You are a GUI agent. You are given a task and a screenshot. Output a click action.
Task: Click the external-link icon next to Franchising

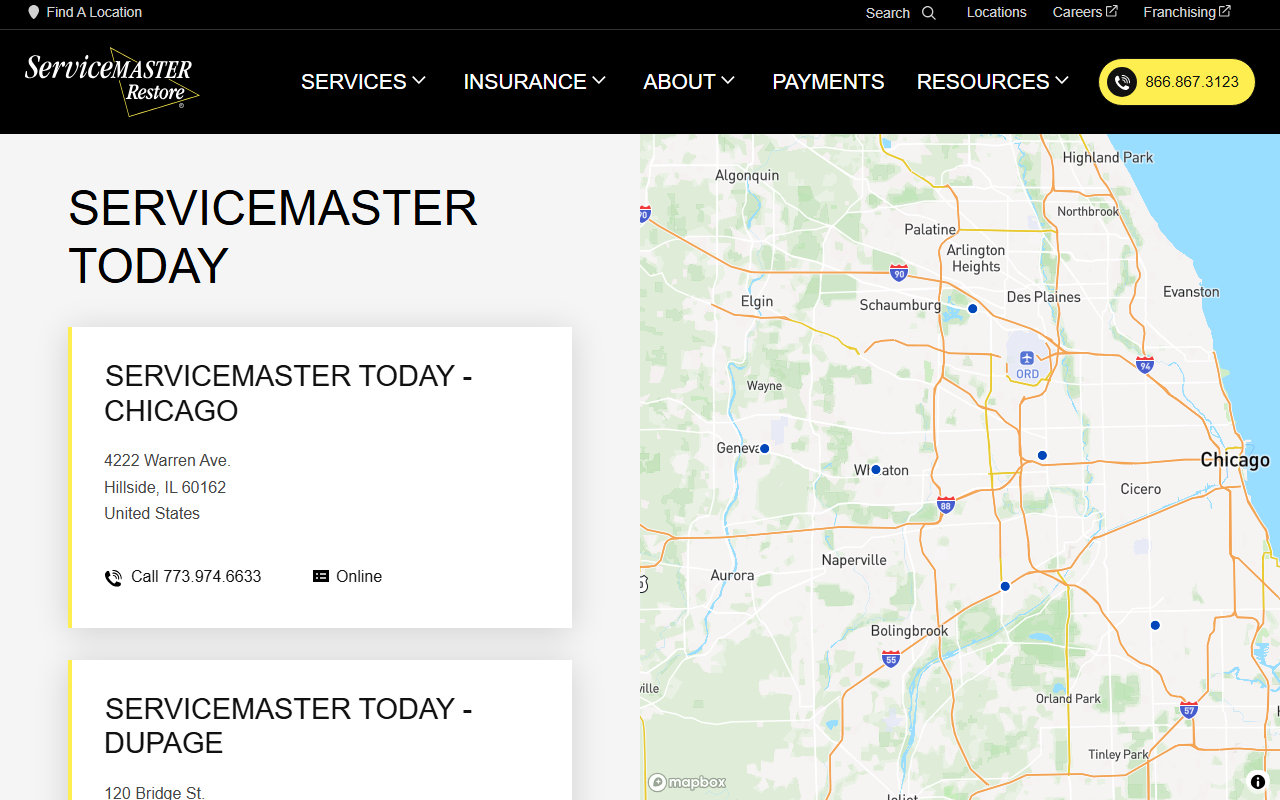(x=1224, y=11)
